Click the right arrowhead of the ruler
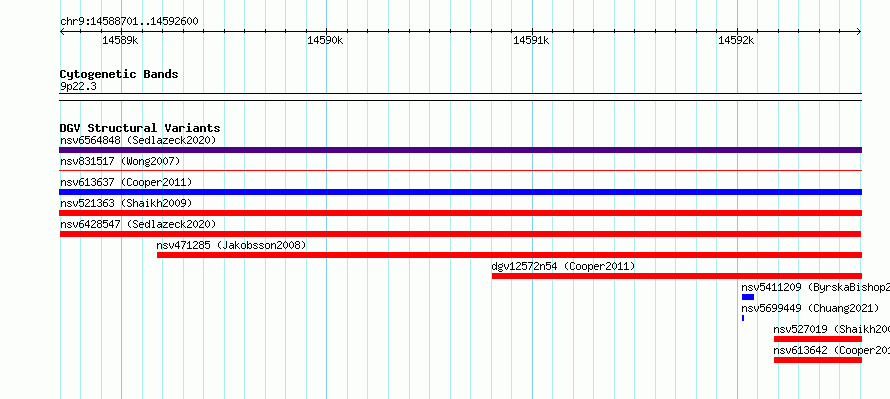Image resolution: width=890 pixels, height=399 pixels. 859,32
